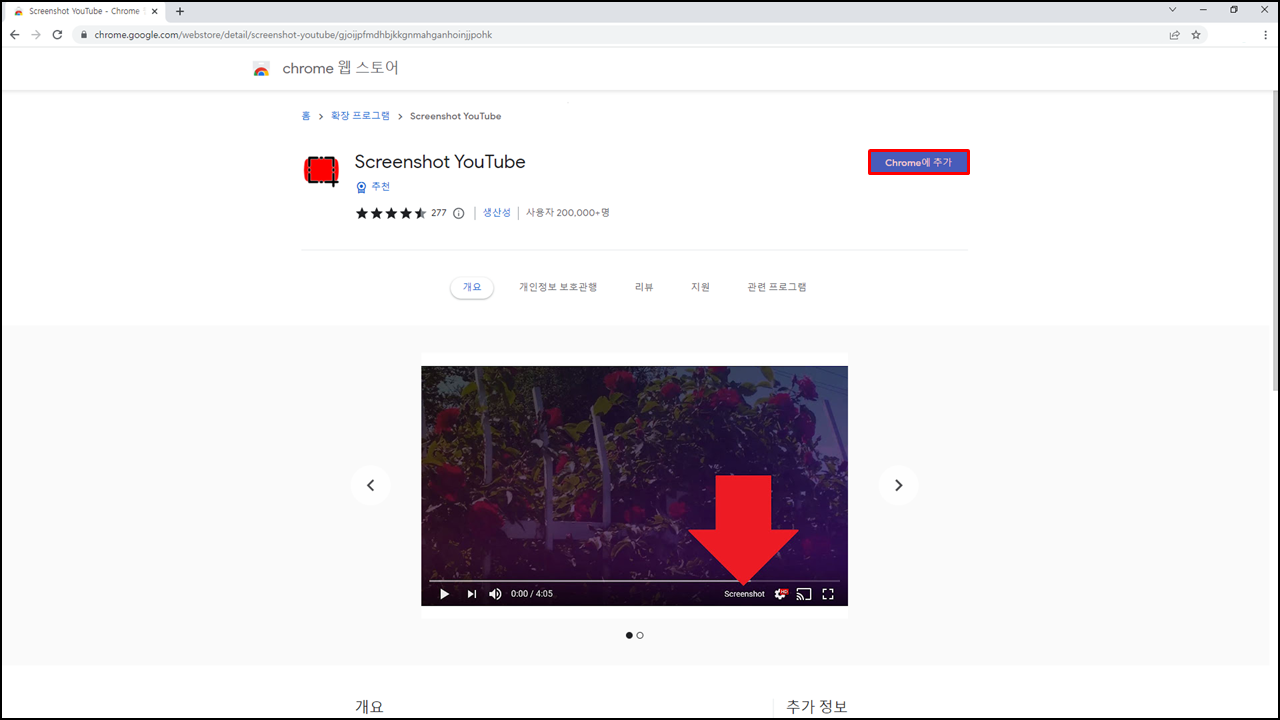Click the chrome web store logo
Viewport: 1280px width, 720px height.
coord(261,69)
